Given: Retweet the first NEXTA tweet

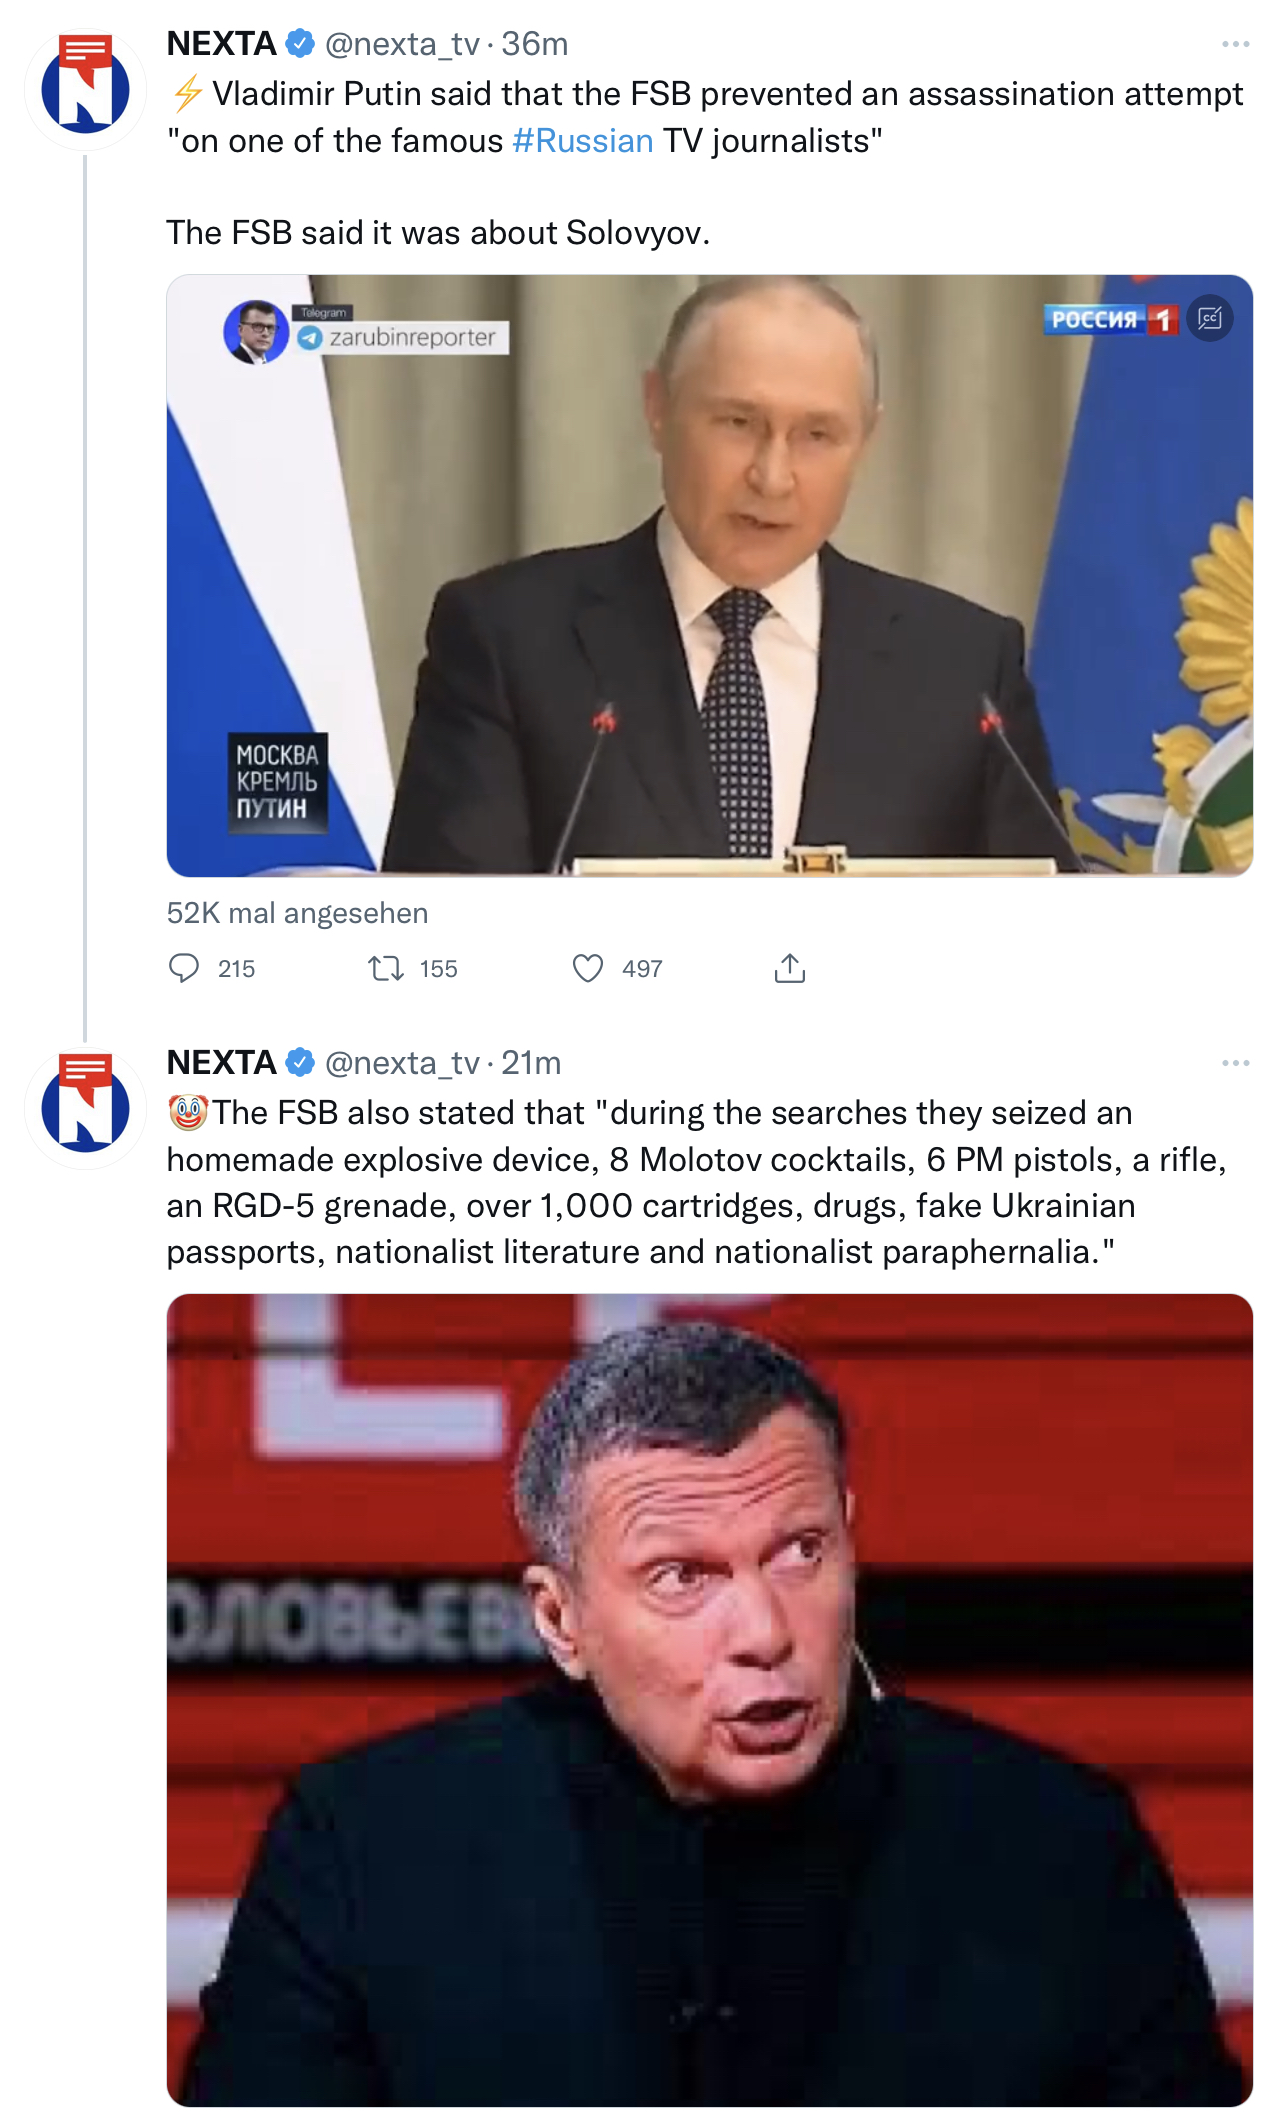Looking at the screenshot, I should coord(385,968).
